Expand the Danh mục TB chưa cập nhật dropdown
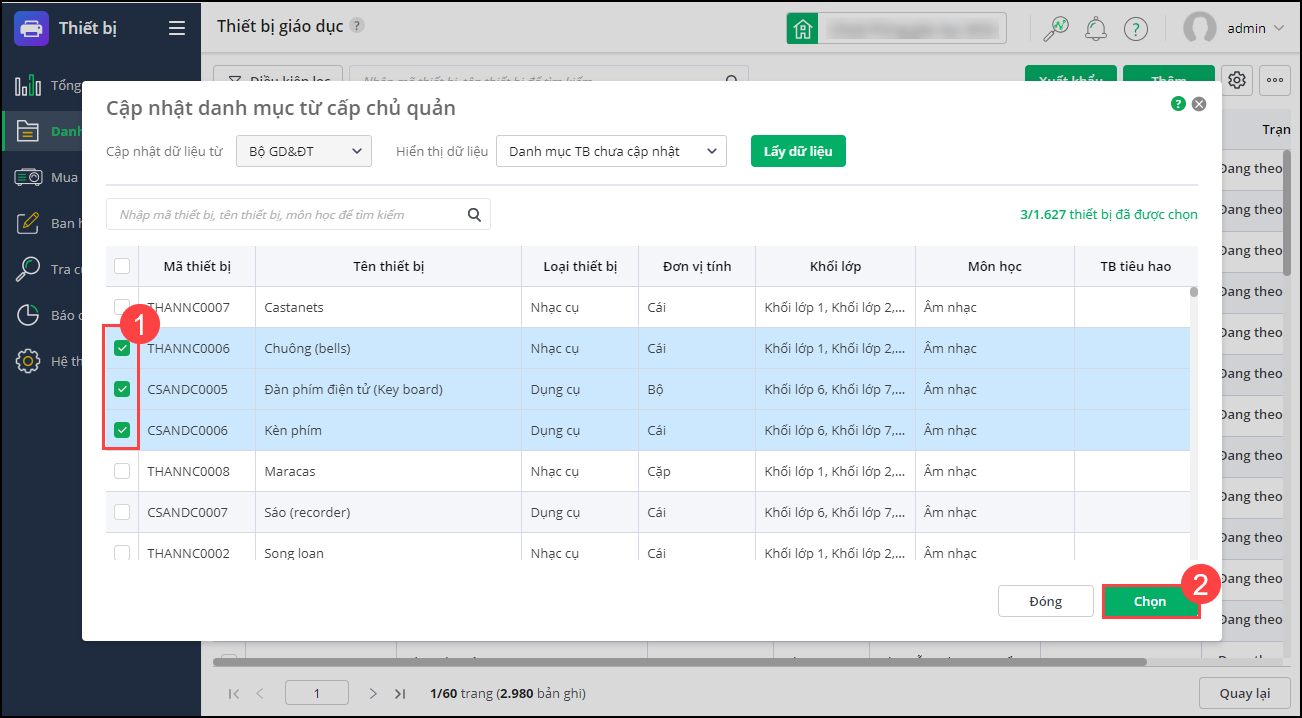This screenshot has width=1302, height=718. pyautogui.click(x=610, y=151)
